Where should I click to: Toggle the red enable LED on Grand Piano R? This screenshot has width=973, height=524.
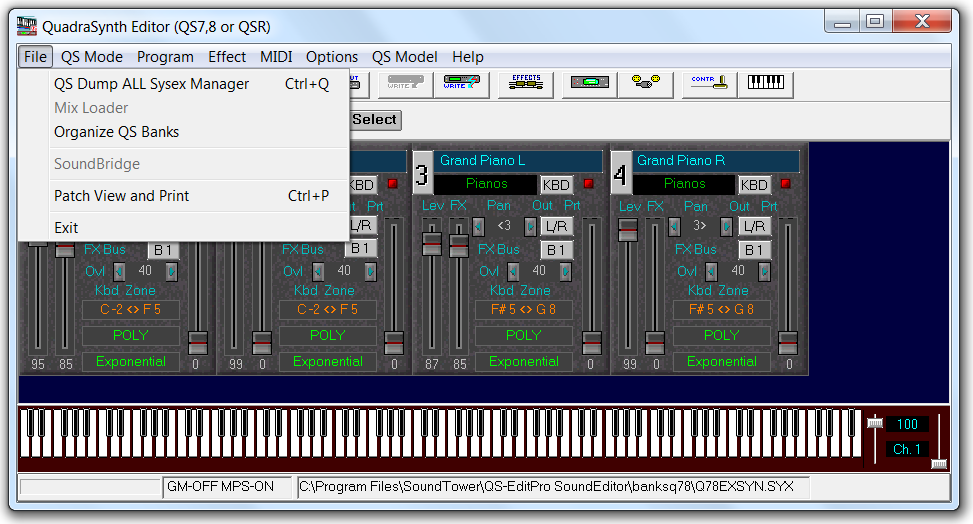786,184
